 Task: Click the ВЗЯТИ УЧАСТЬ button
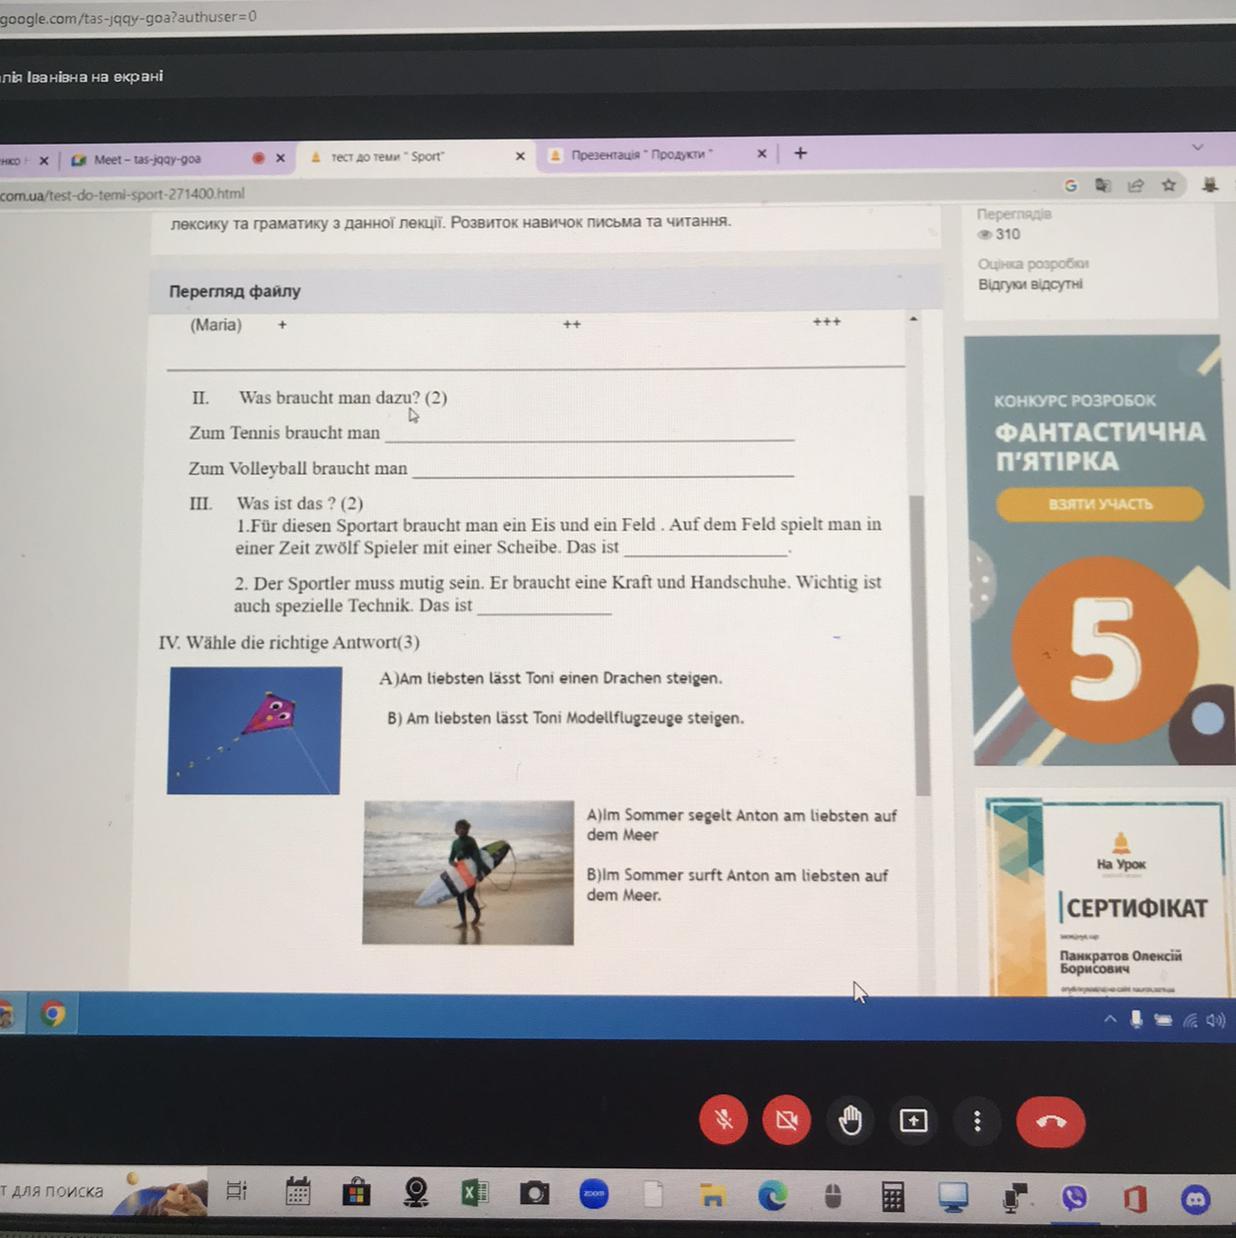pos(1100,504)
